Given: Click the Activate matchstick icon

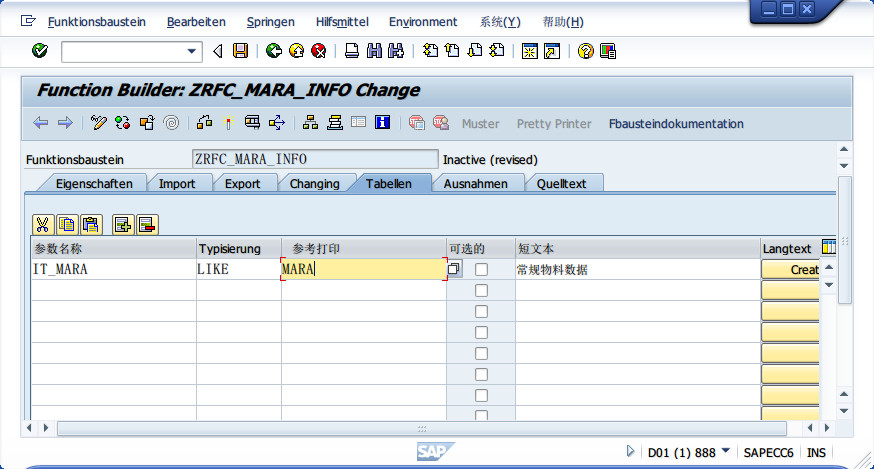Looking at the screenshot, I should click(228, 123).
